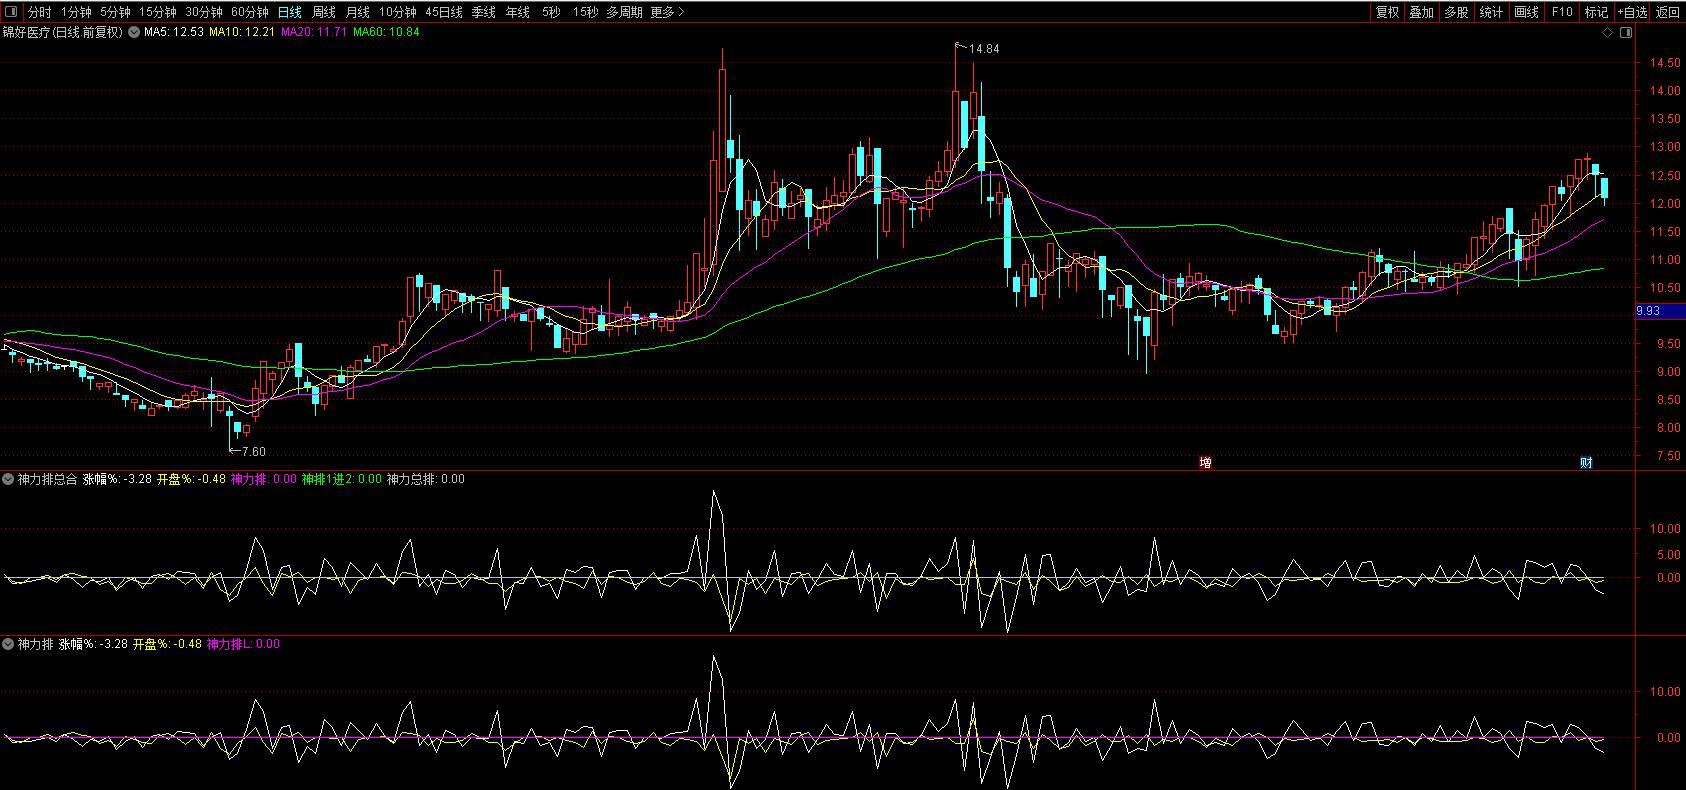Click the 神力排1进2: 0.00 label
This screenshot has width=1686, height=790.
[341, 479]
